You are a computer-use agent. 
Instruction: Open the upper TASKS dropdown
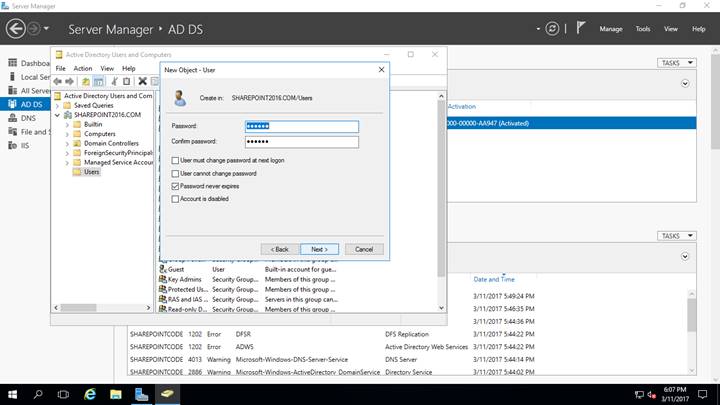tap(676, 63)
